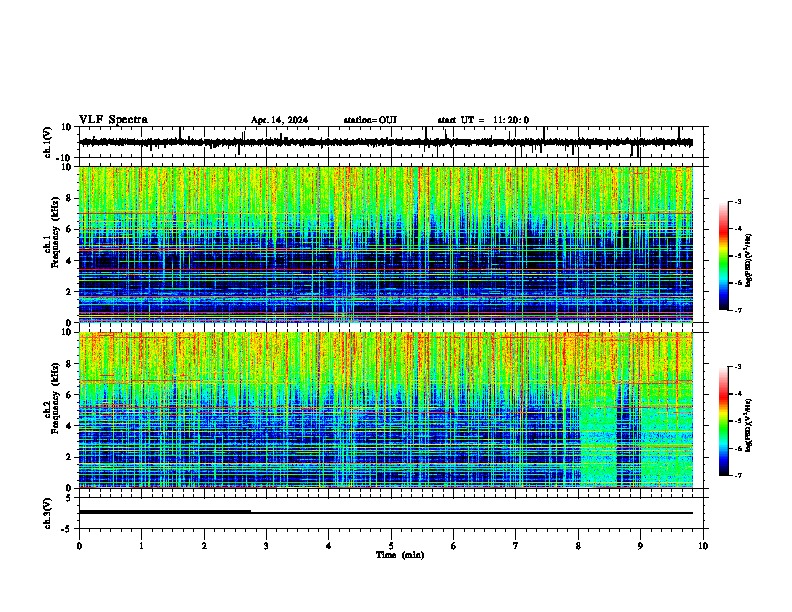The height and width of the screenshot is (612, 792).
Task: Click the "start UT = 11:20:0" text
Action: [483, 120]
